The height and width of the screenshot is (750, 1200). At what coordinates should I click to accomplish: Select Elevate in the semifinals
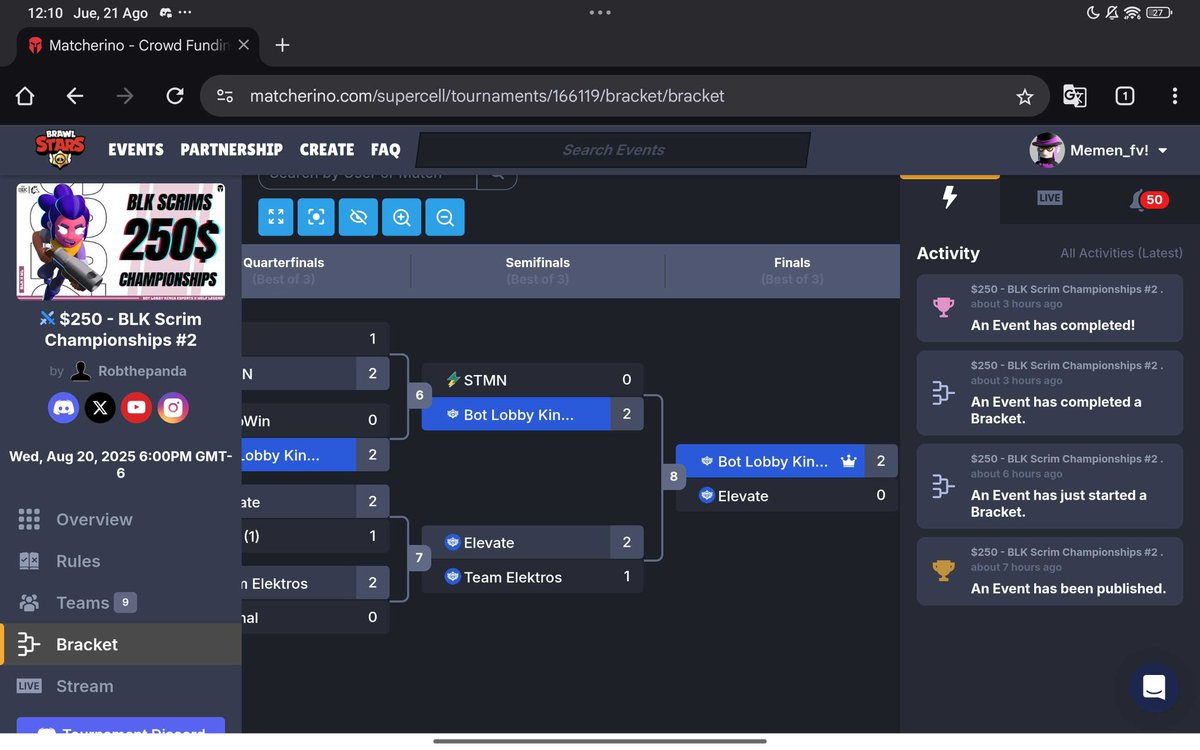point(532,542)
